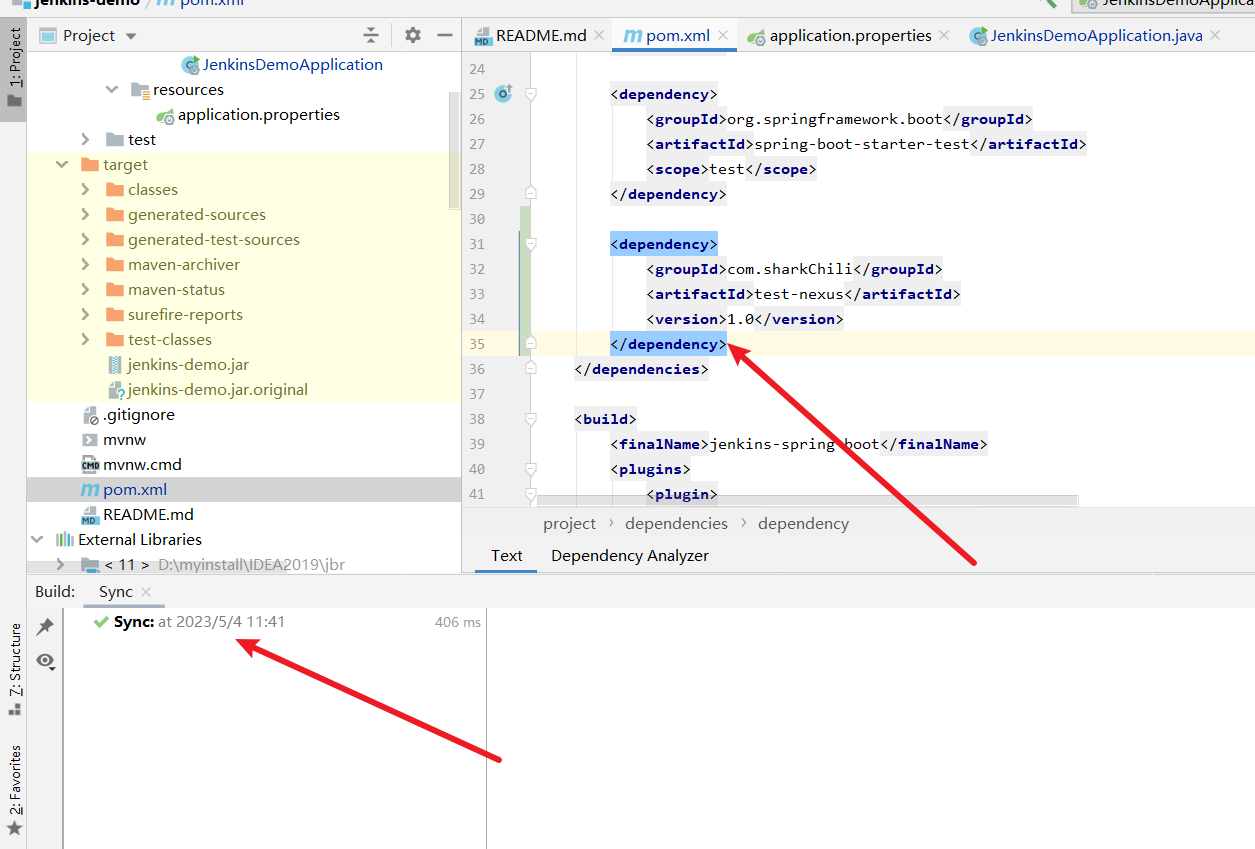This screenshot has height=849, width=1255.
Task: Switch to the application.properties editor tab
Action: [849, 36]
